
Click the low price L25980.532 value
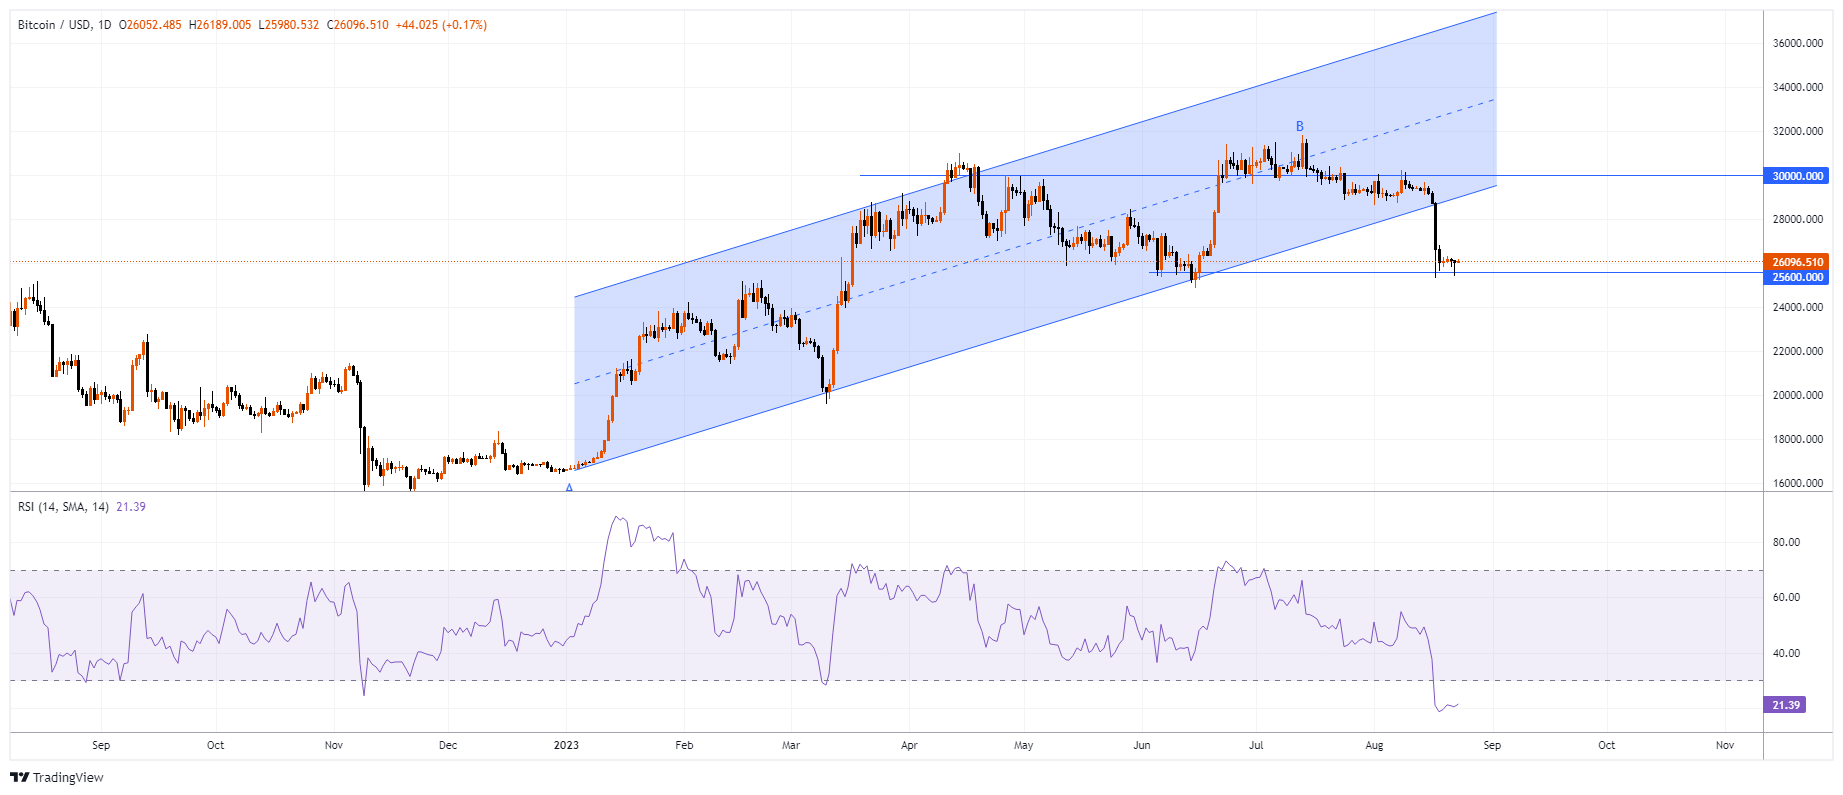[289, 25]
